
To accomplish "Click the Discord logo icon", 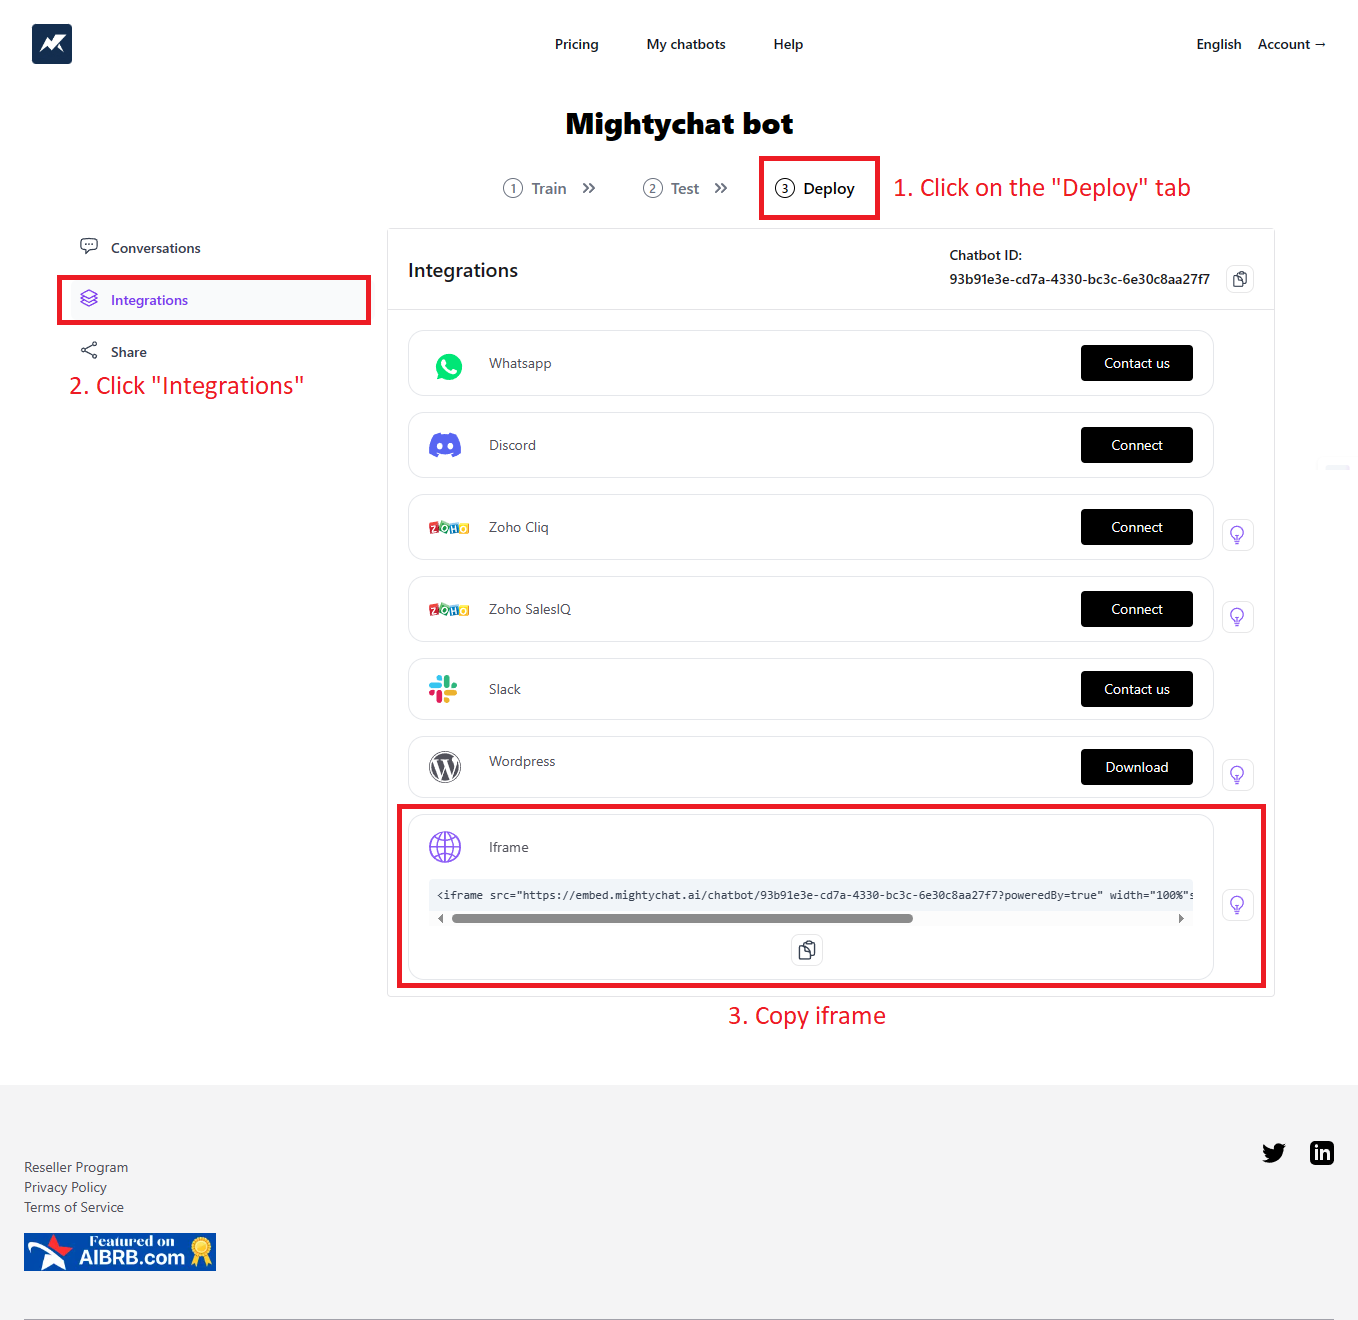I will tap(445, 445).
